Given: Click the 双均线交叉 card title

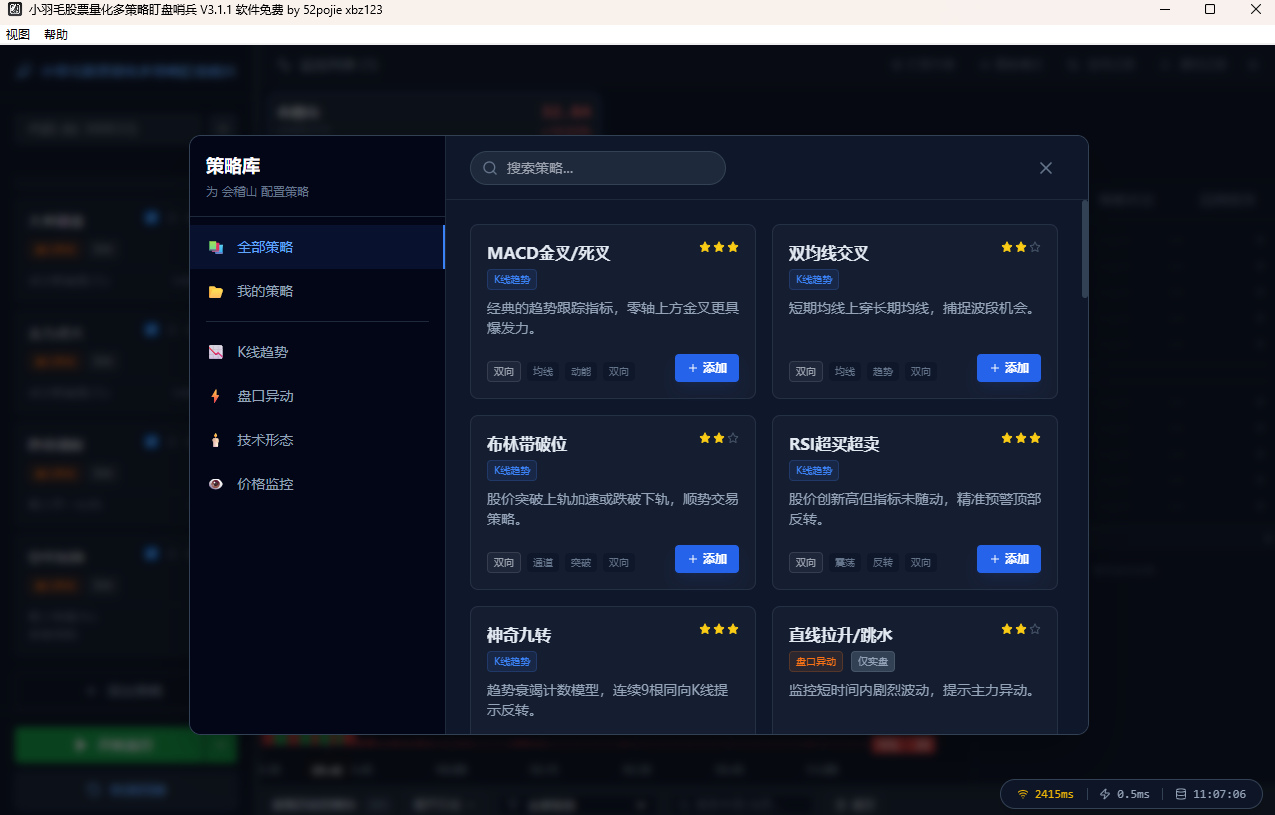Looking at the screenshot, I should coord(829,253).
